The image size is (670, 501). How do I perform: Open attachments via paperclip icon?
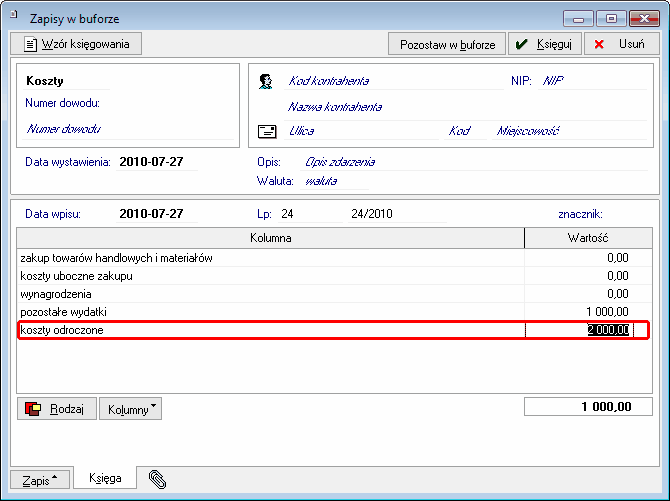(x=157, y=479)
